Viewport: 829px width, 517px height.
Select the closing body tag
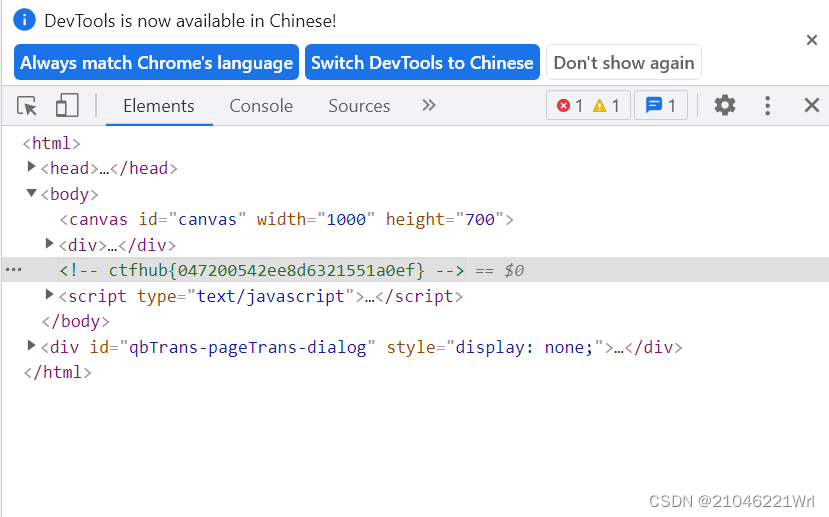(76, 321)
